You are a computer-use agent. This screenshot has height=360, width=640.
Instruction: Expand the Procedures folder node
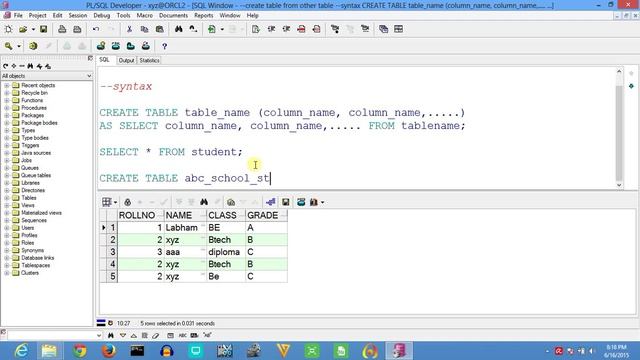tap(7, 108)
